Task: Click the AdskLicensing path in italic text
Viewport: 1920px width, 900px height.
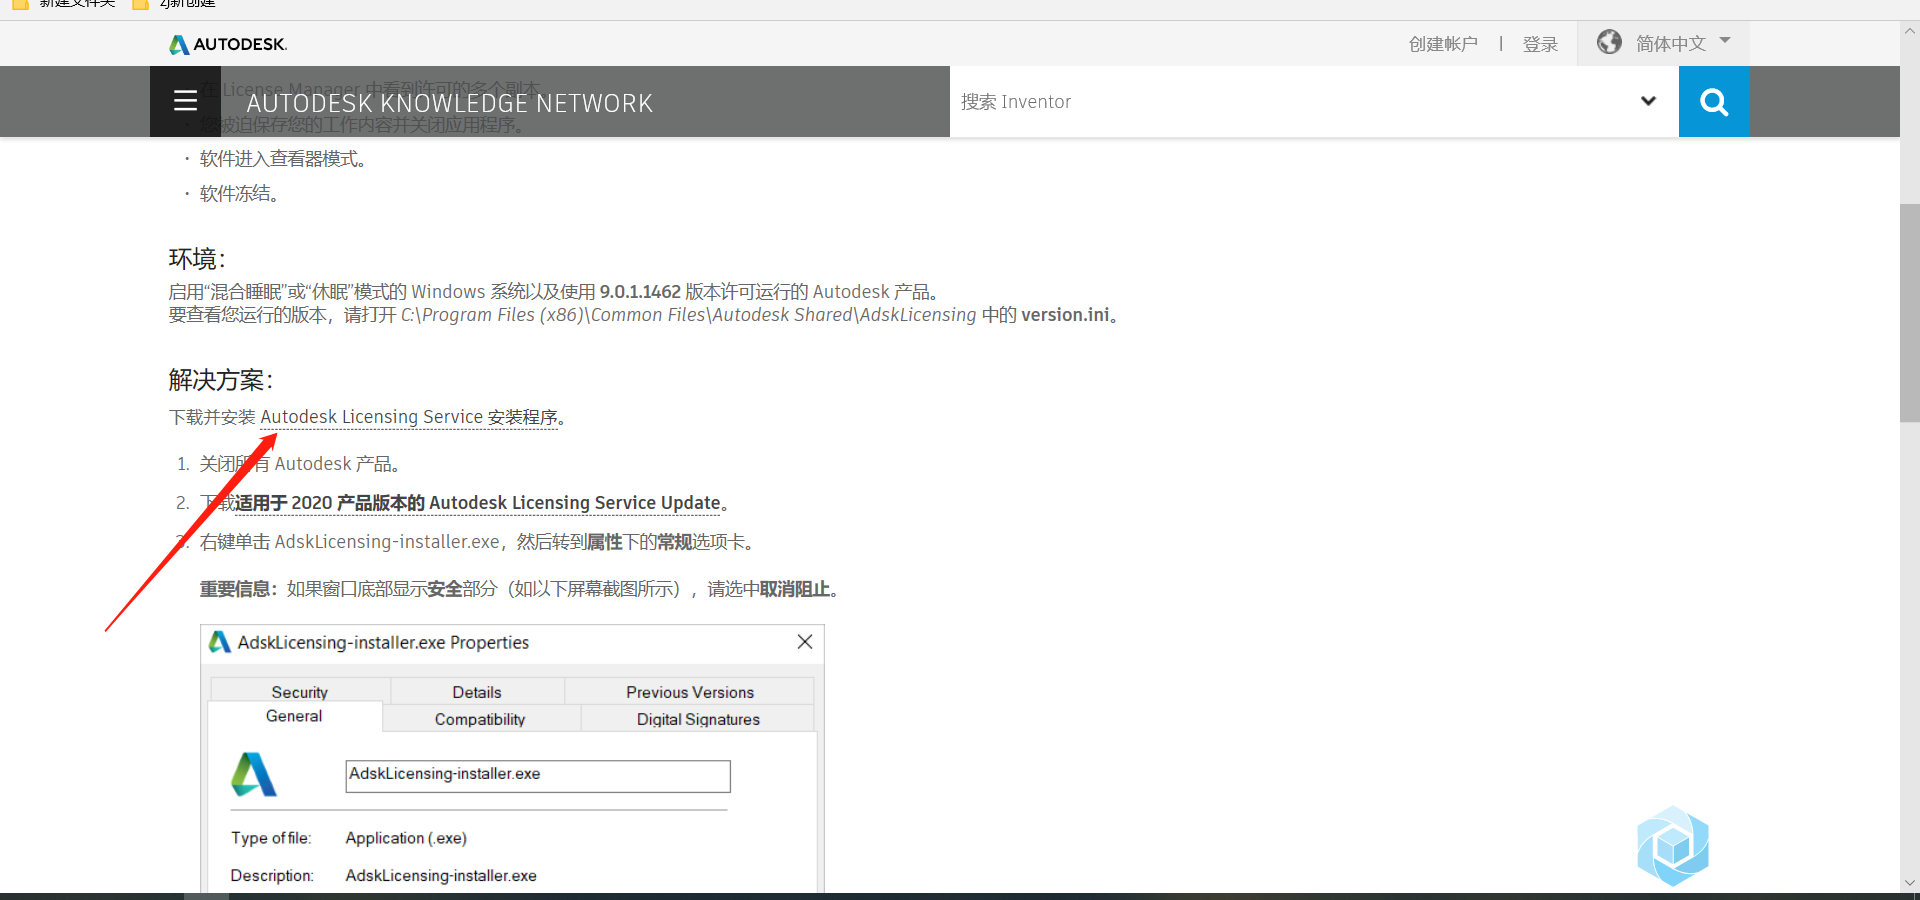Action: [689, 315]
